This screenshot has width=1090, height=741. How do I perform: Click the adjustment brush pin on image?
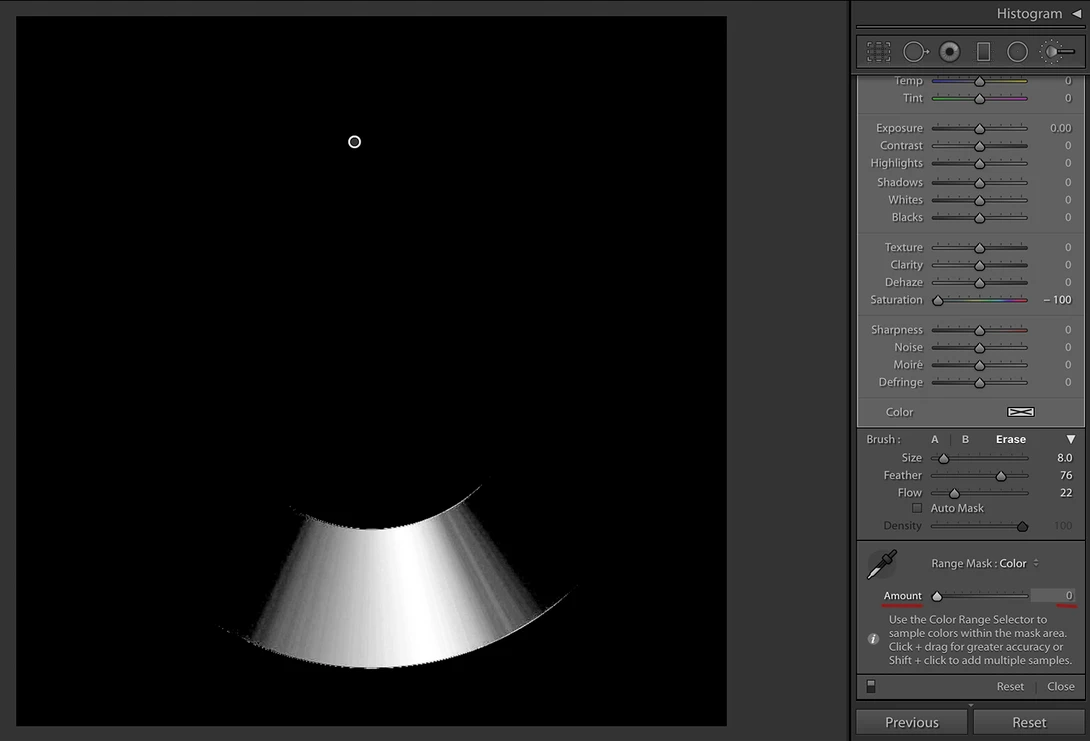pos(355,142)
